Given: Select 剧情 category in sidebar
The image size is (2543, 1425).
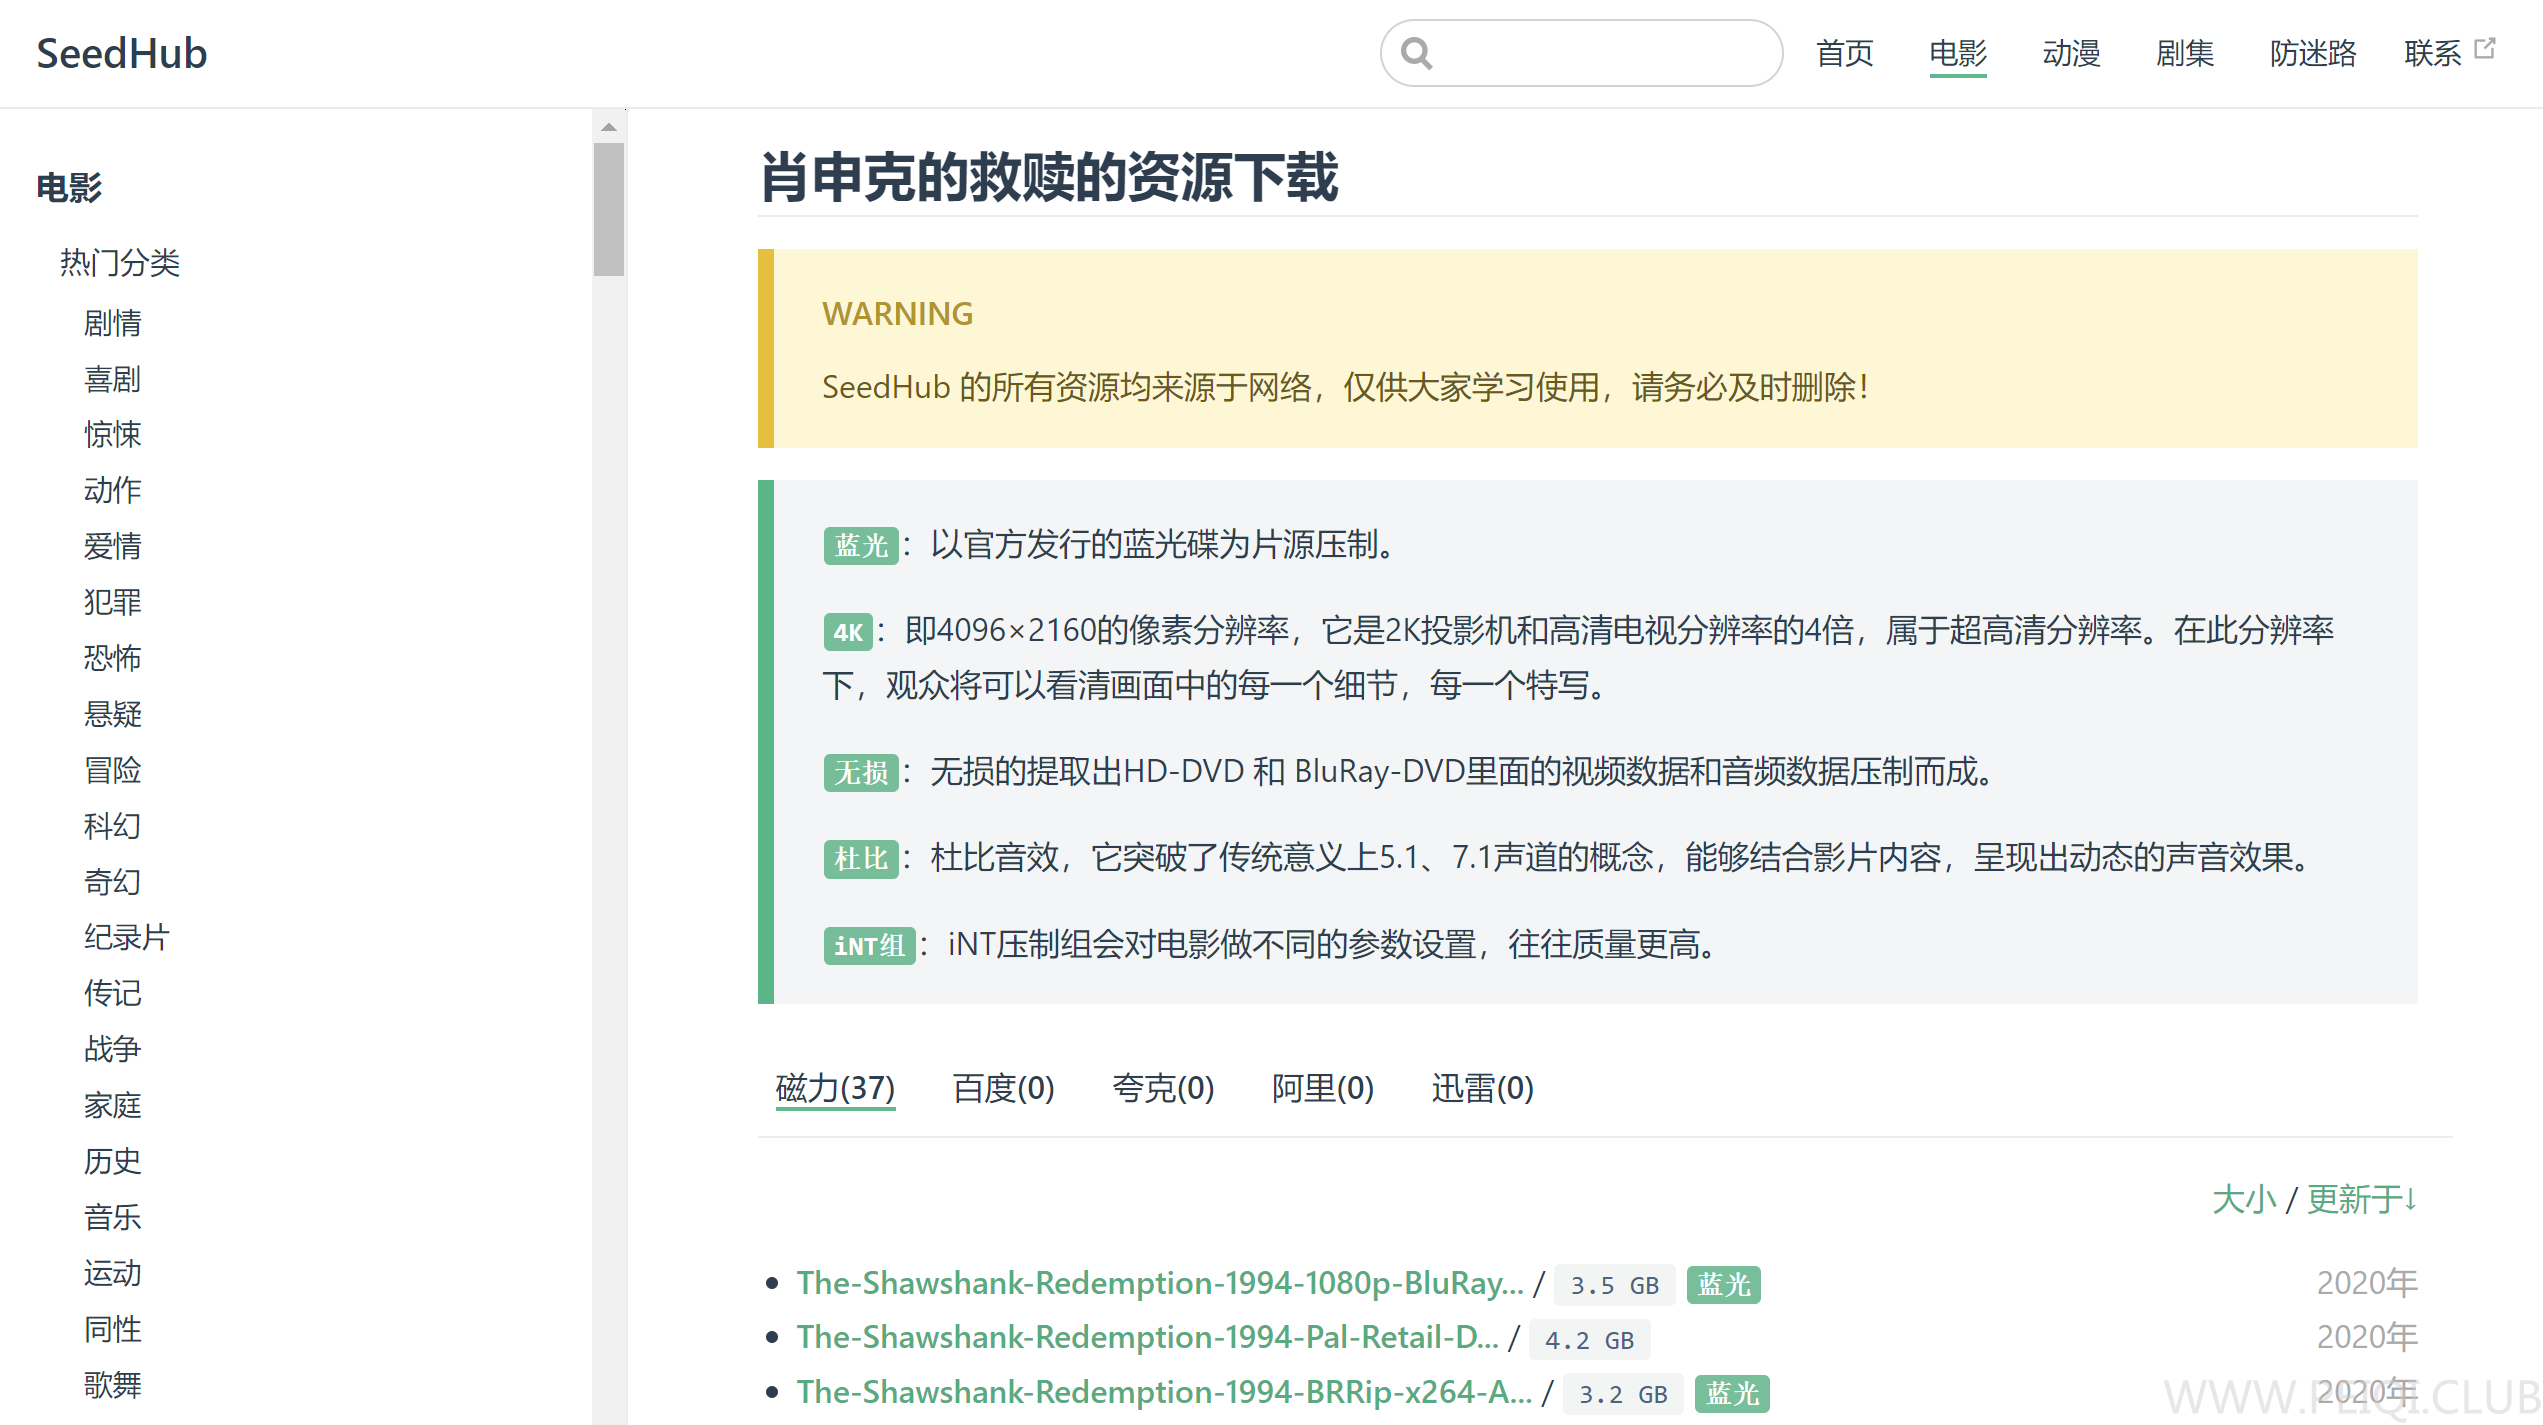Looking at the screenshot, I should click(113, 323).
